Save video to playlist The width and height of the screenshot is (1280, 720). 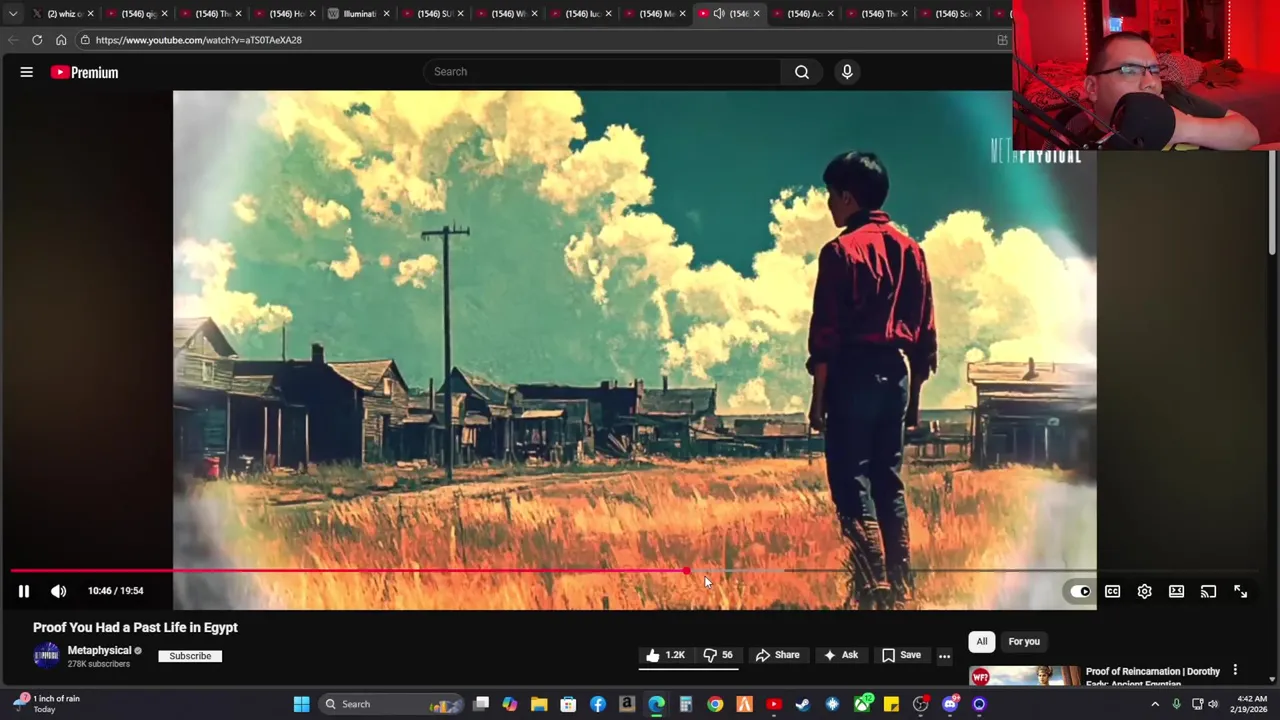[x=901, y=655]
